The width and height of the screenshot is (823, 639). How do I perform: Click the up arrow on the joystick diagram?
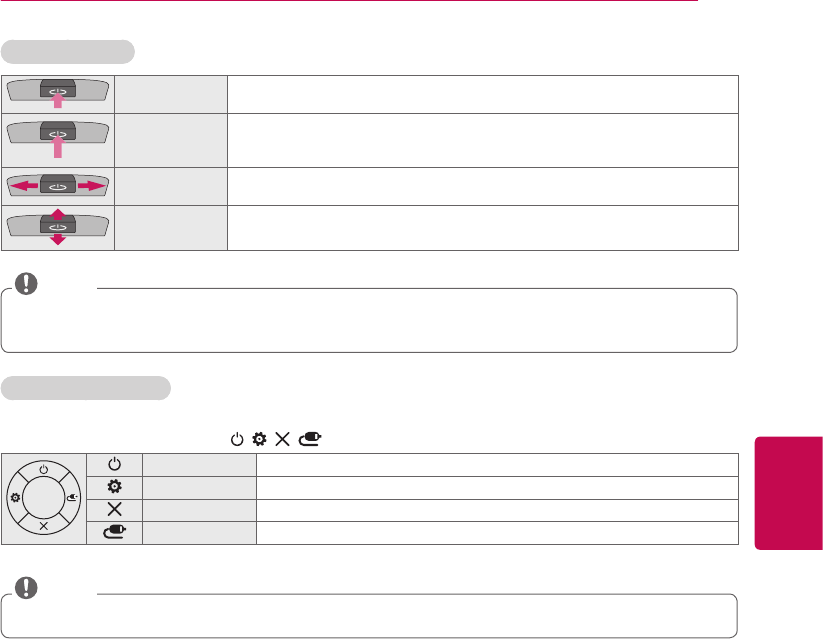58,215
